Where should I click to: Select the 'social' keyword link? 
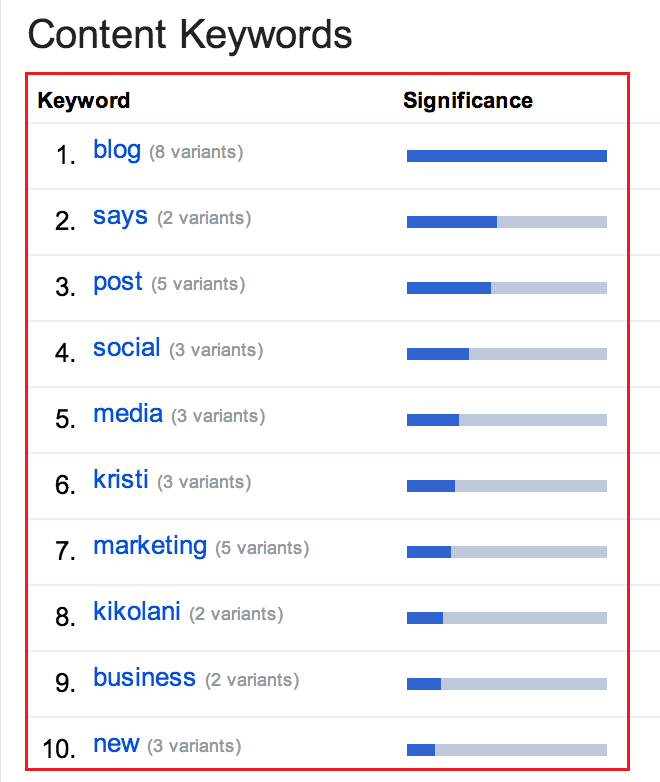126,348
